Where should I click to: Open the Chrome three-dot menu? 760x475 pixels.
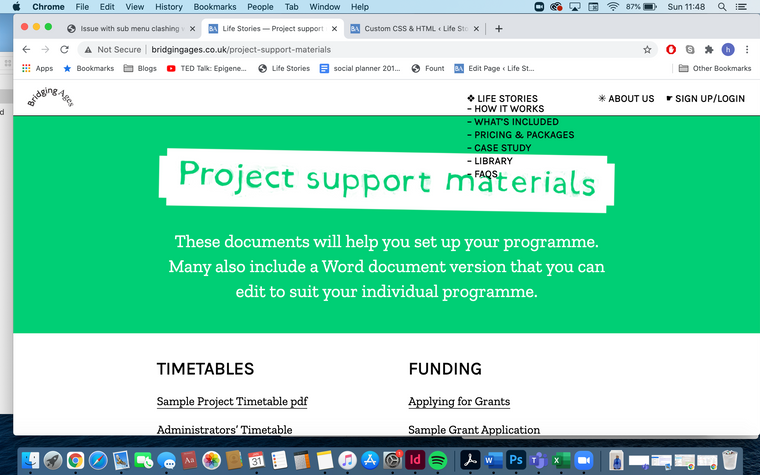747,49
